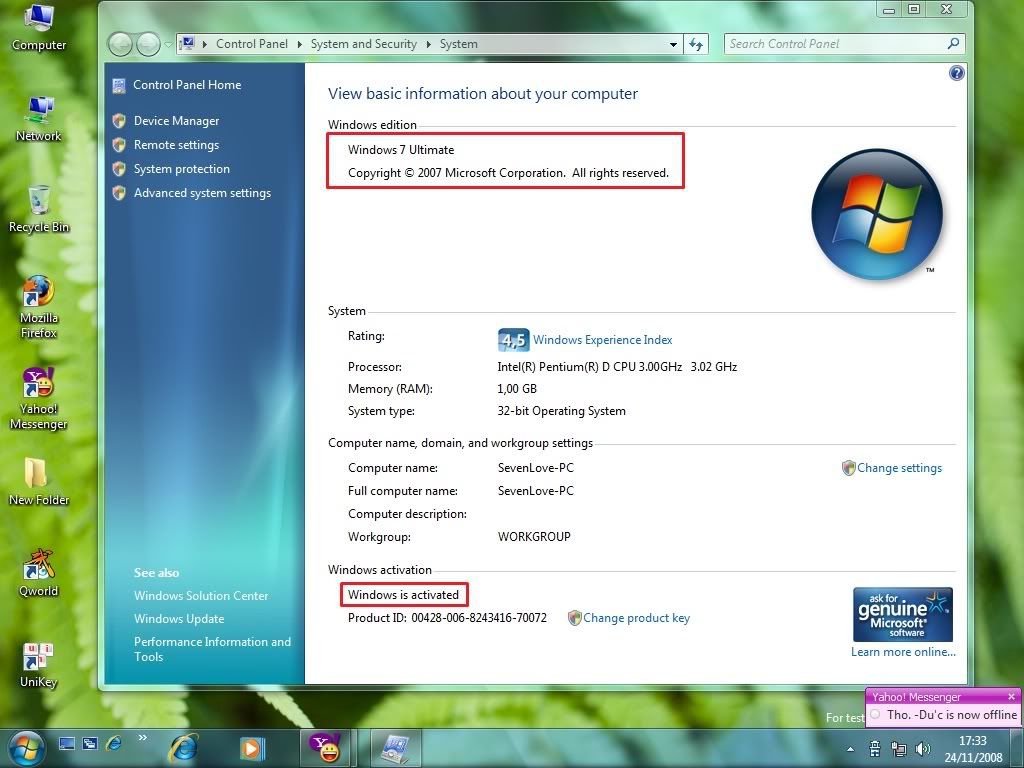Click the search magnifier icon
This screenshot has width=1024, height=768.
(x=953, y=44)
